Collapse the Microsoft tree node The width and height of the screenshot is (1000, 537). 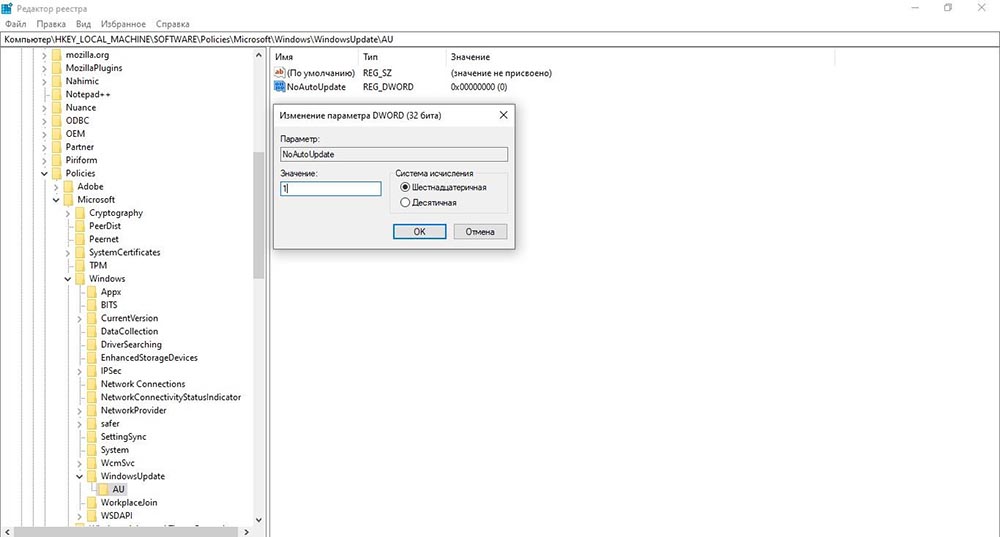click(56, 200)
